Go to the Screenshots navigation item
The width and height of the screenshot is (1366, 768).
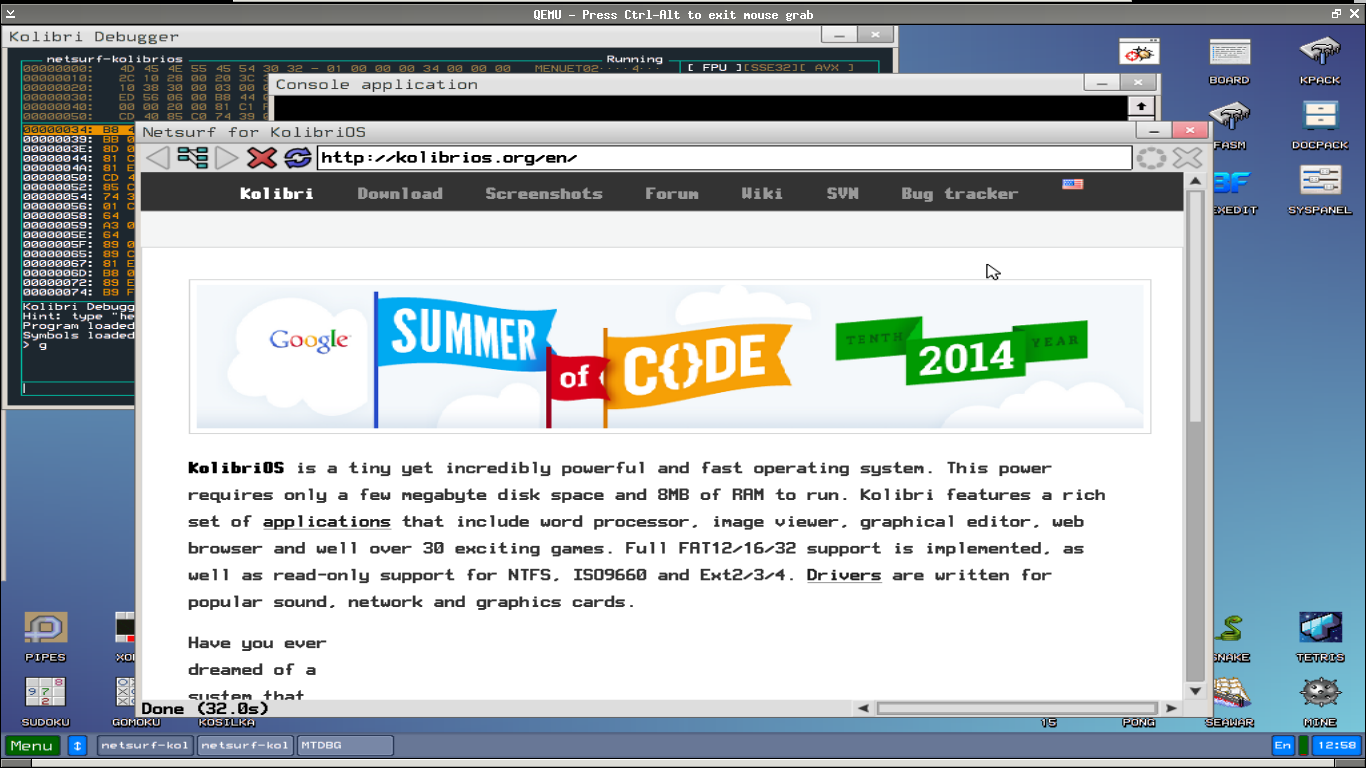(544, 193)
